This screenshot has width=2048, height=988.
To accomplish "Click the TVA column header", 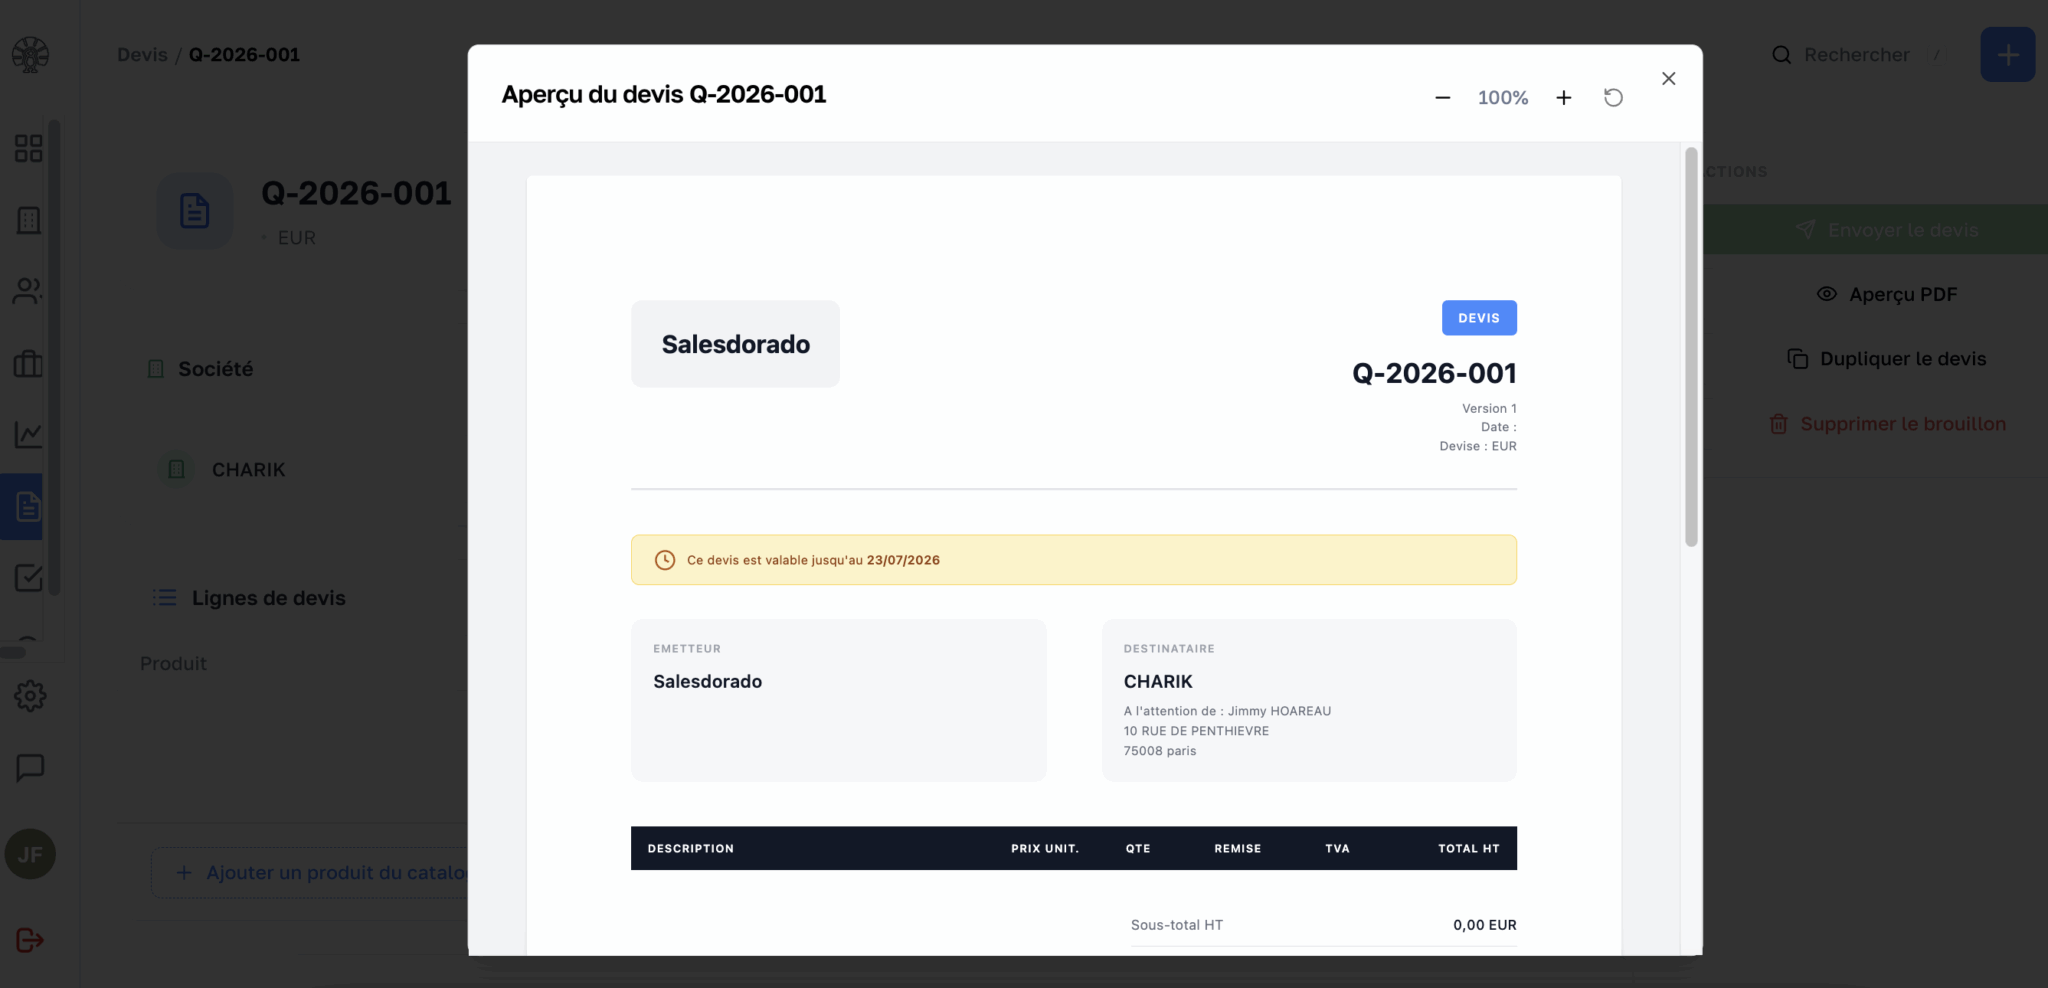I will (x=1337, y=848).
